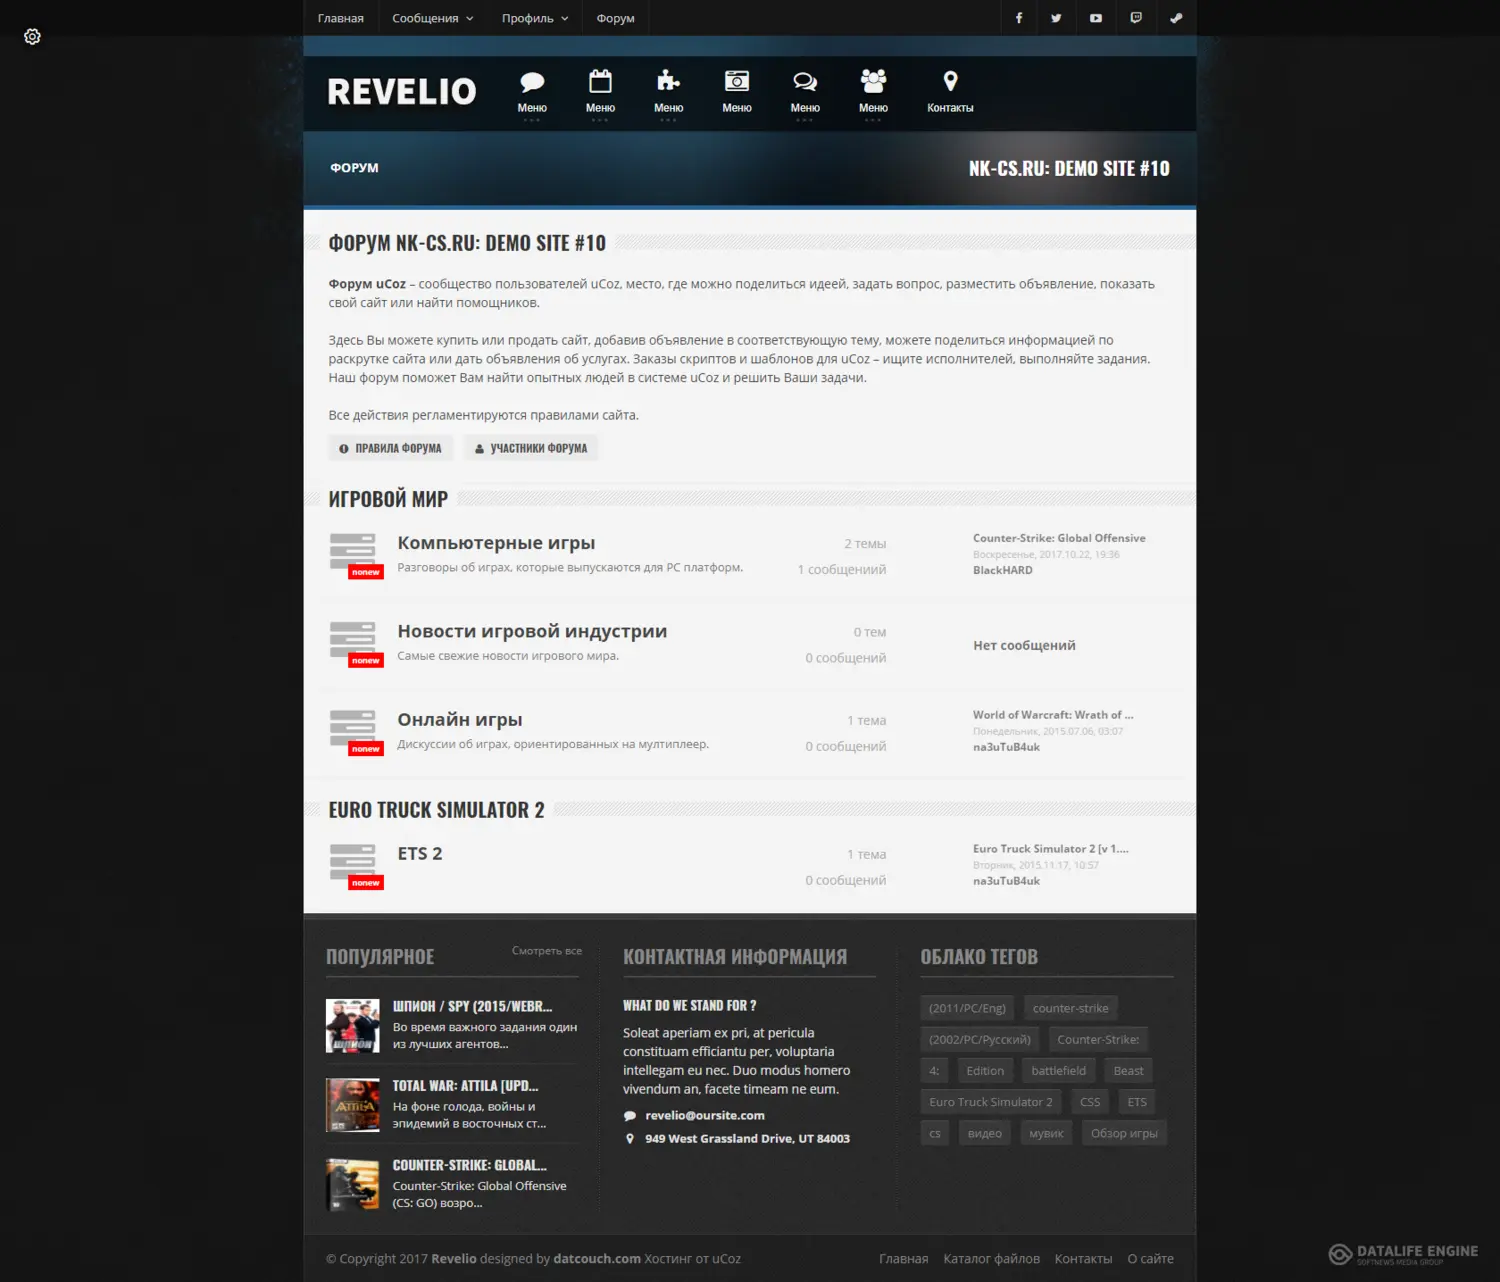1500x1282 pixels.
Task: Click the location pin beside the address
Action: [x=630, y=1139]
